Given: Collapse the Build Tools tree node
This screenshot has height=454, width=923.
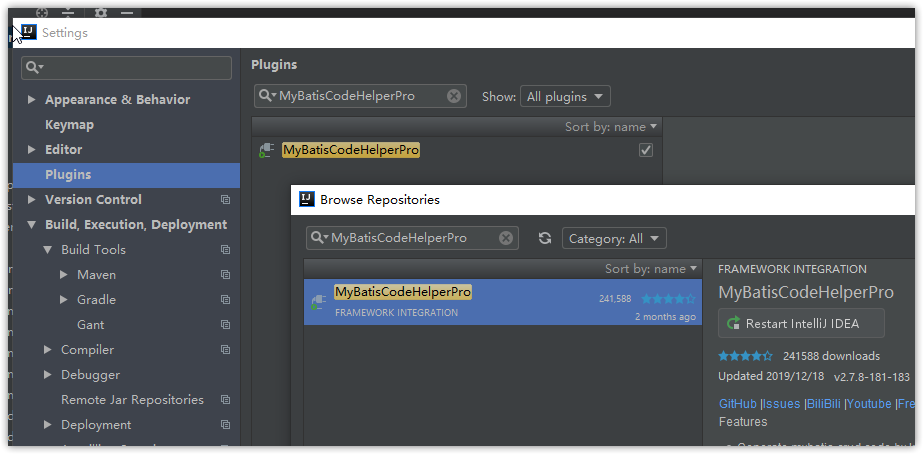Looking at the screenshot, I should [x=48, y=250].
